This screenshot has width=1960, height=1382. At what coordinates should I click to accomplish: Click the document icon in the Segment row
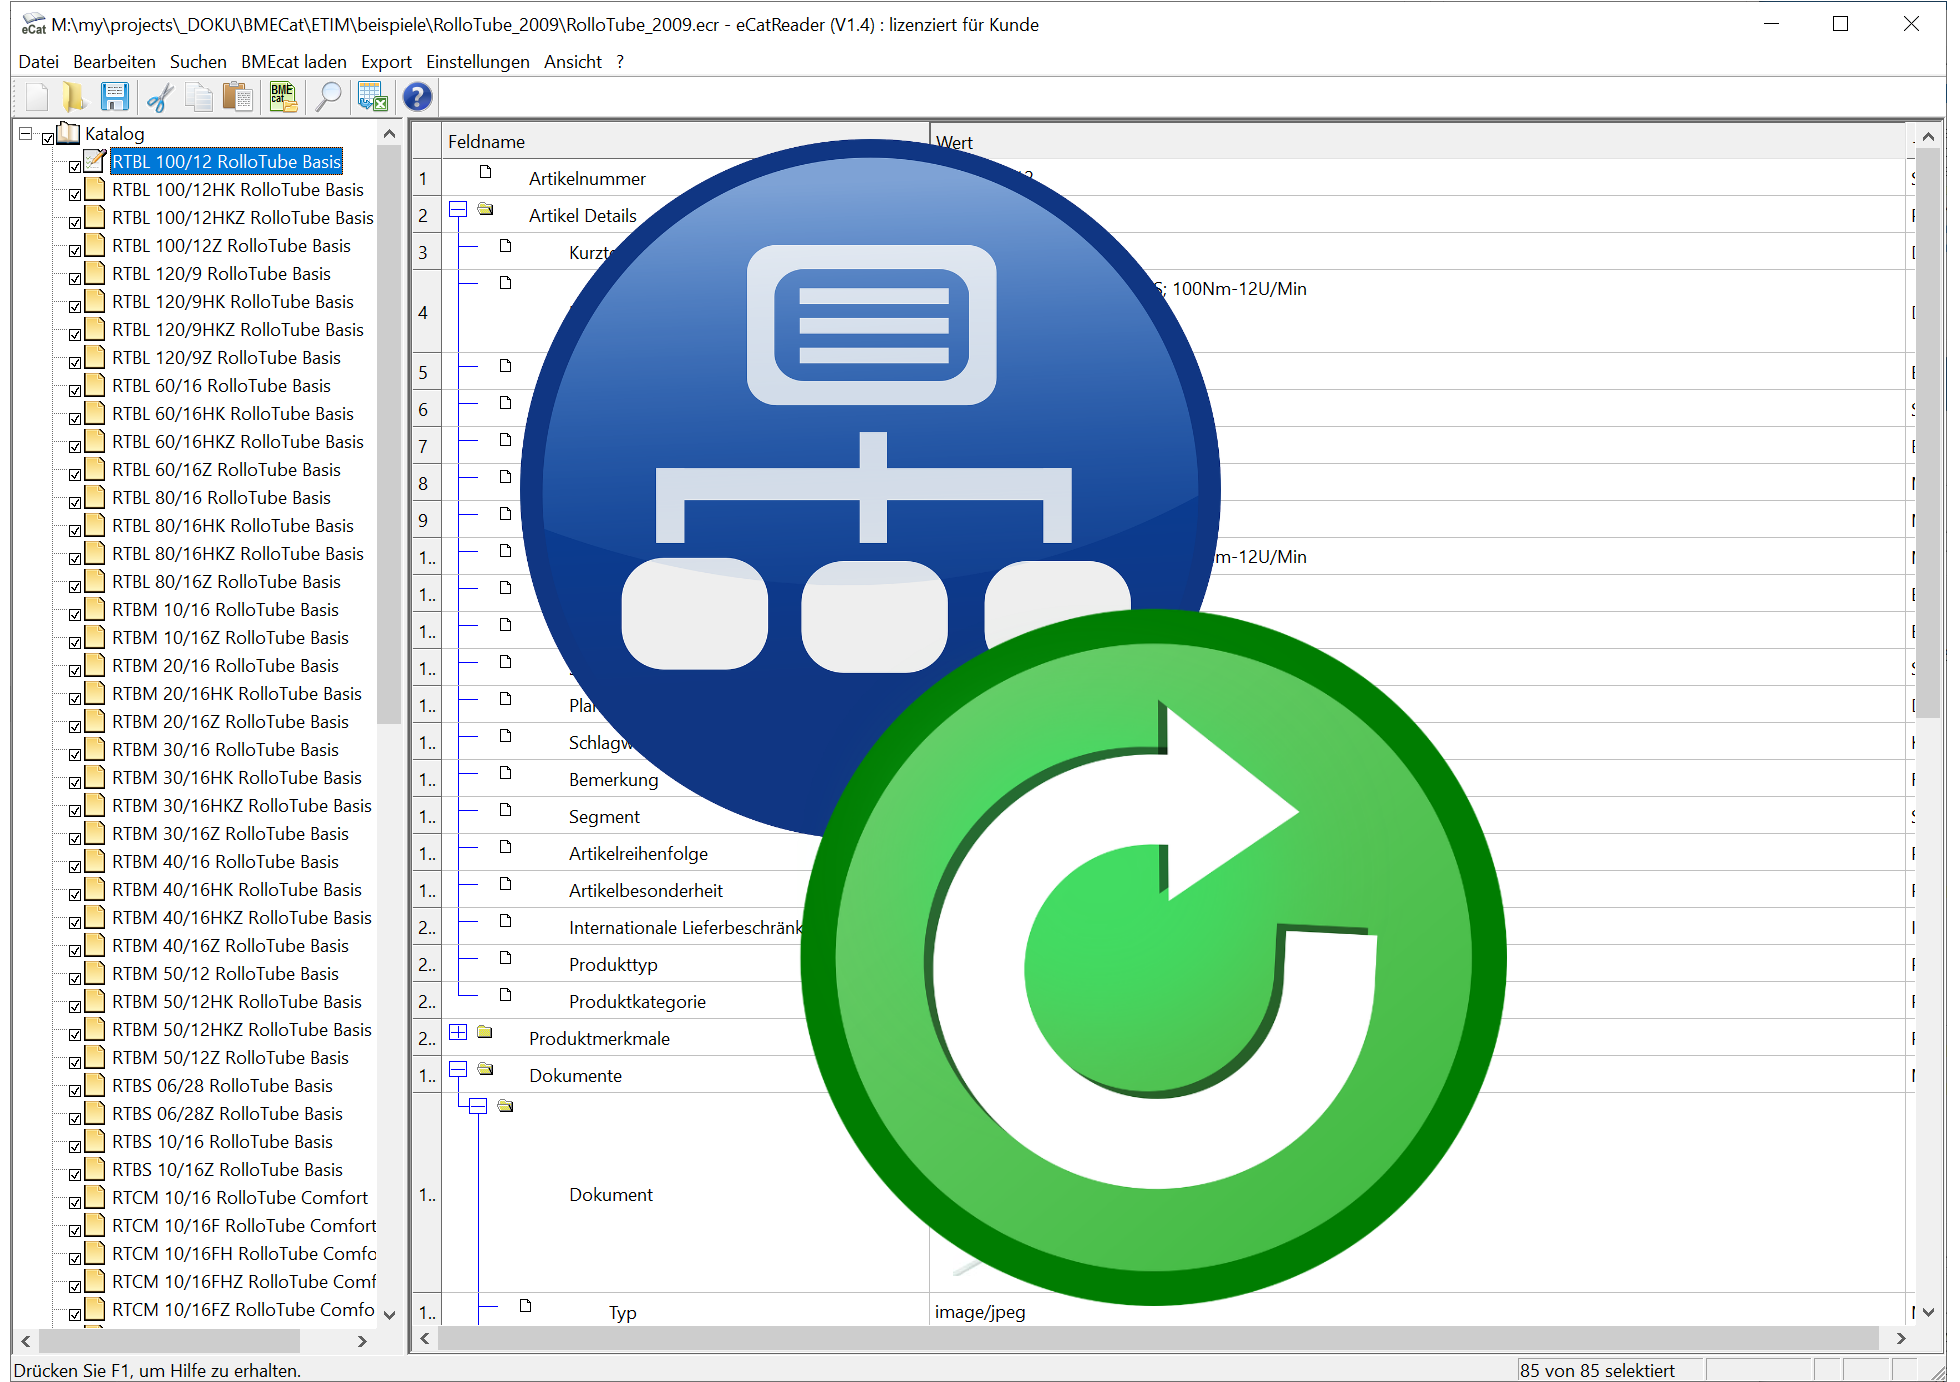tap(506, 809)
